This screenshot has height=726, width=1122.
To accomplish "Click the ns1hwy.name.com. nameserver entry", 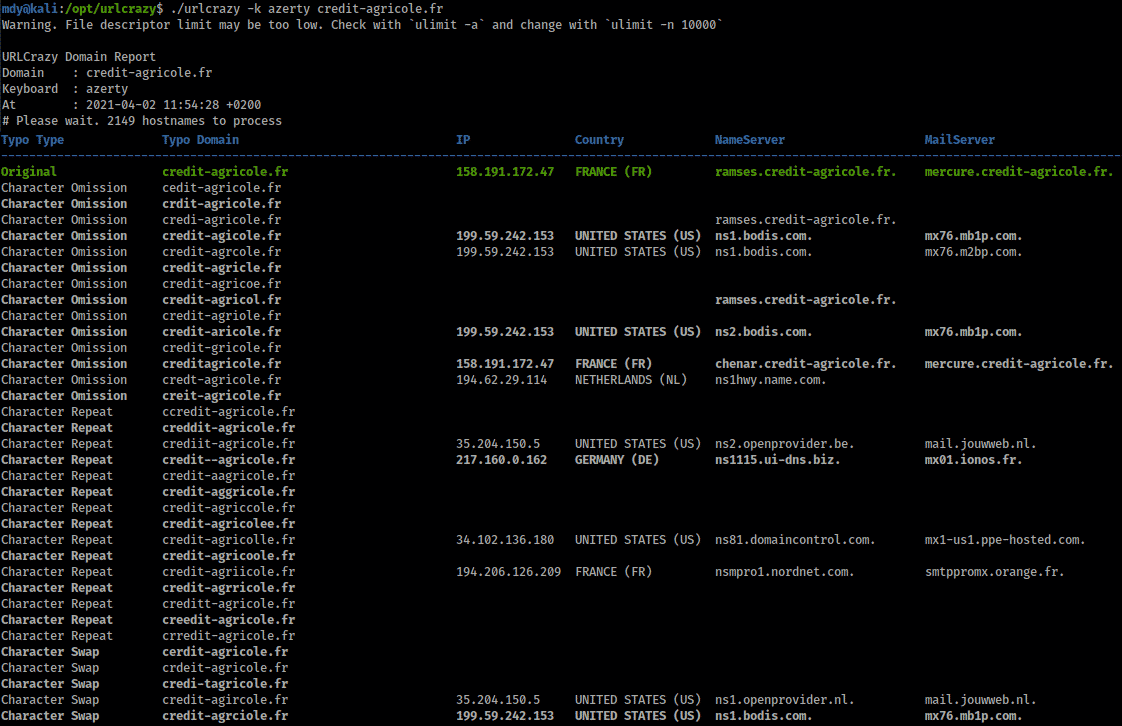I will 770,380.
